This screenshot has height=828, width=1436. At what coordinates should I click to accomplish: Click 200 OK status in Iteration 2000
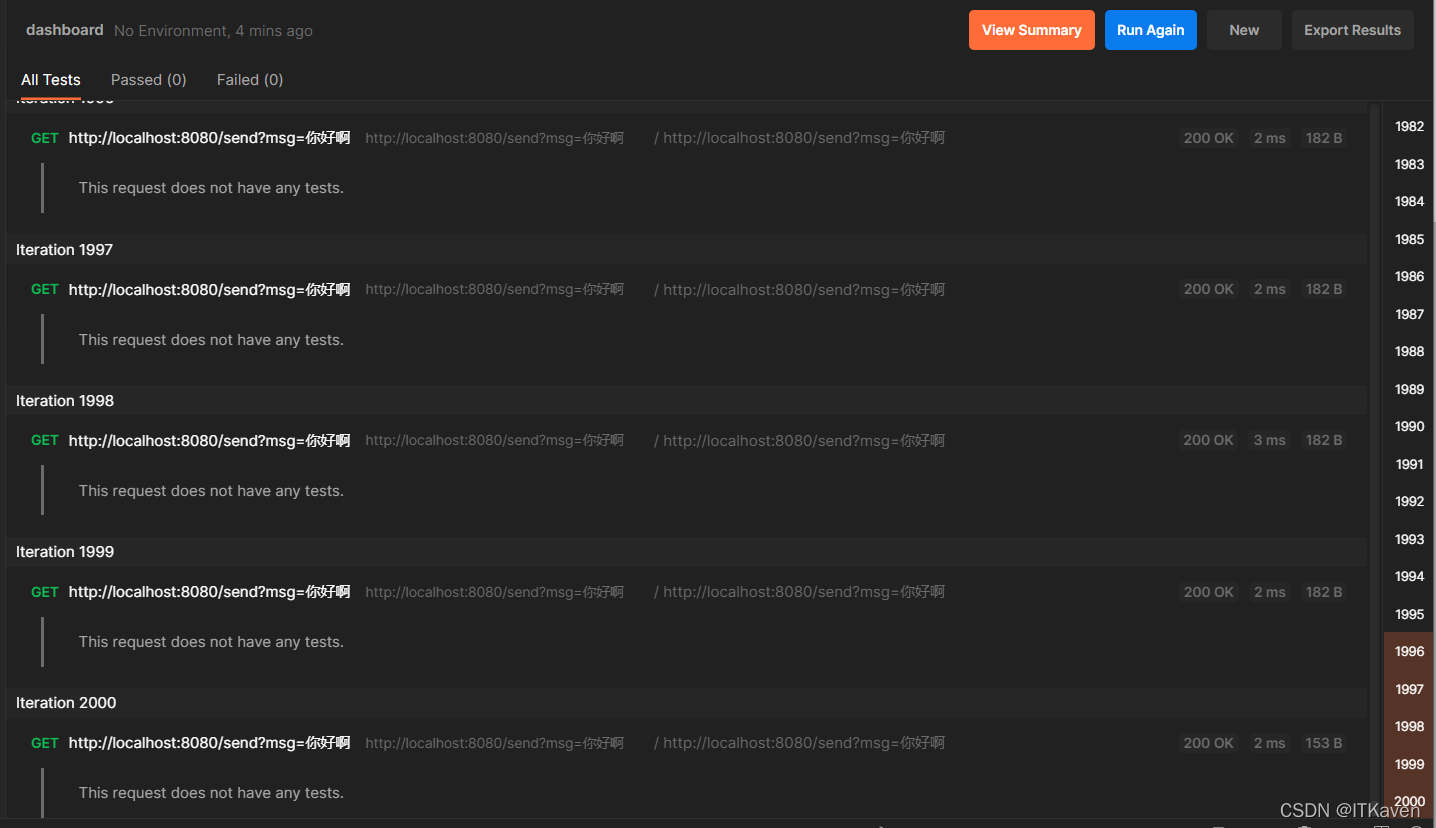[x=1208, y=743]
